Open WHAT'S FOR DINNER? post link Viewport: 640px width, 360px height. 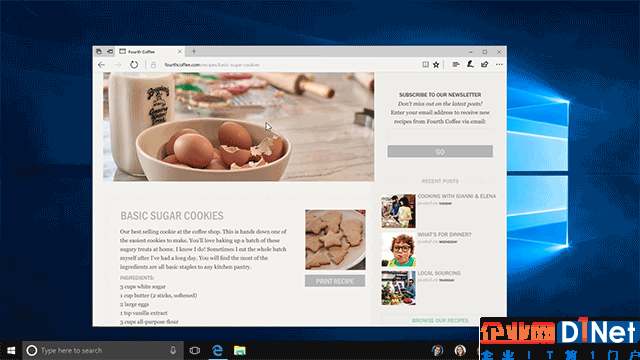(x=444, y=235)
